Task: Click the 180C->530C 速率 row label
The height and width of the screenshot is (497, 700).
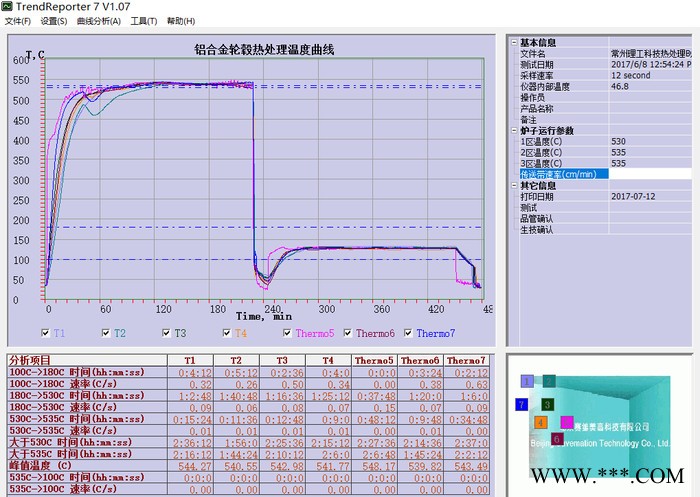Action: [x=87, y=407]
